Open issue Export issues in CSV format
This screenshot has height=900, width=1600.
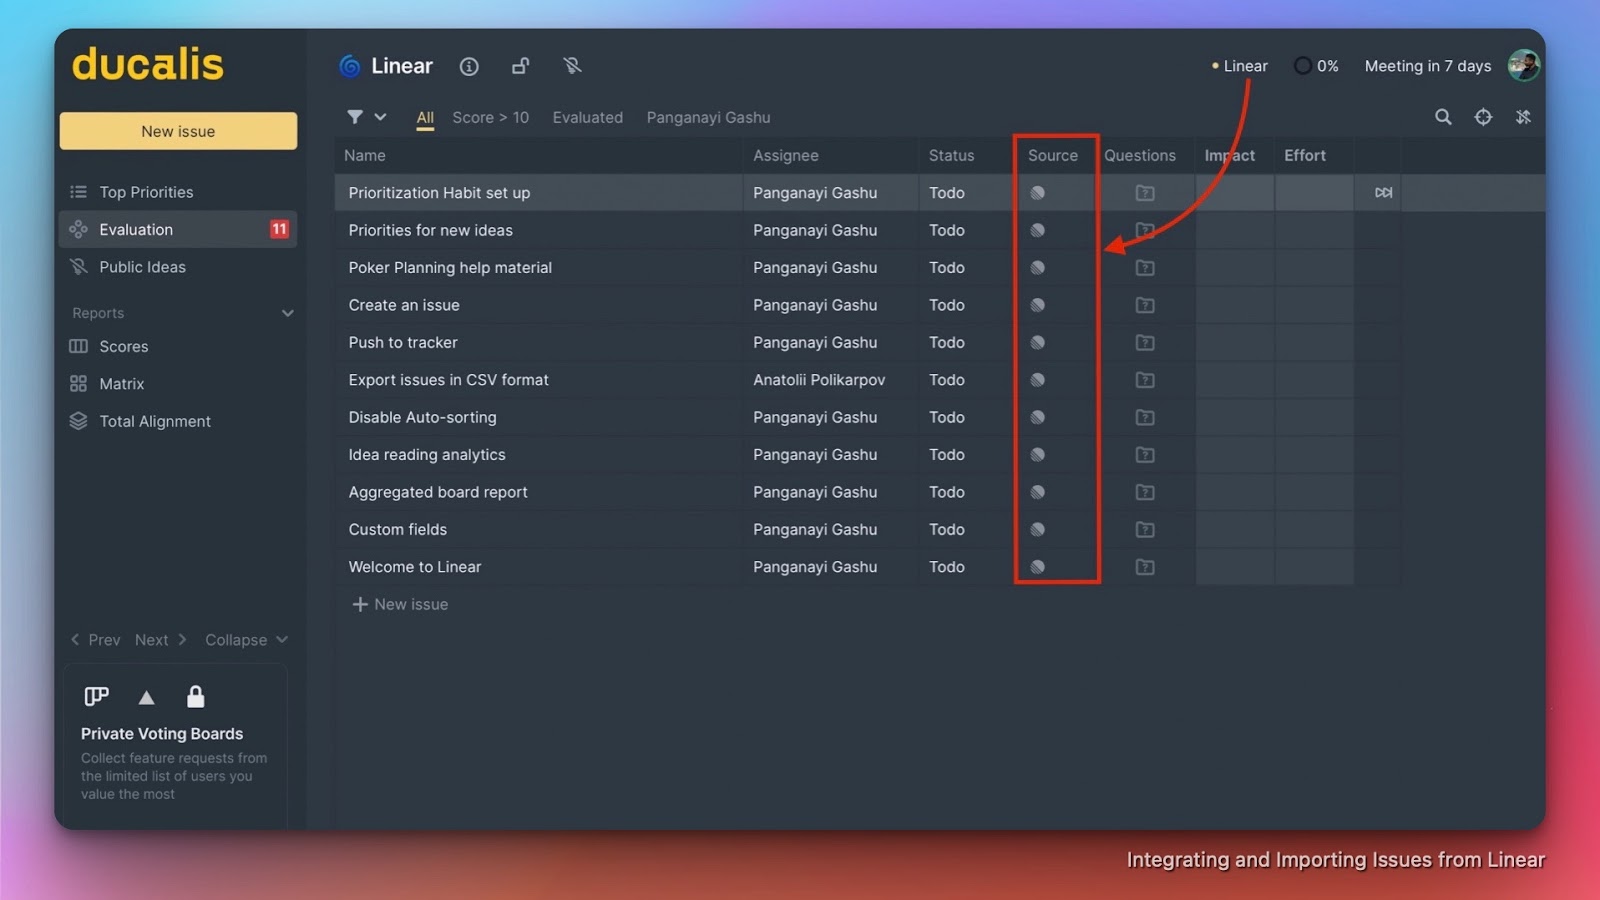(448, 380)
